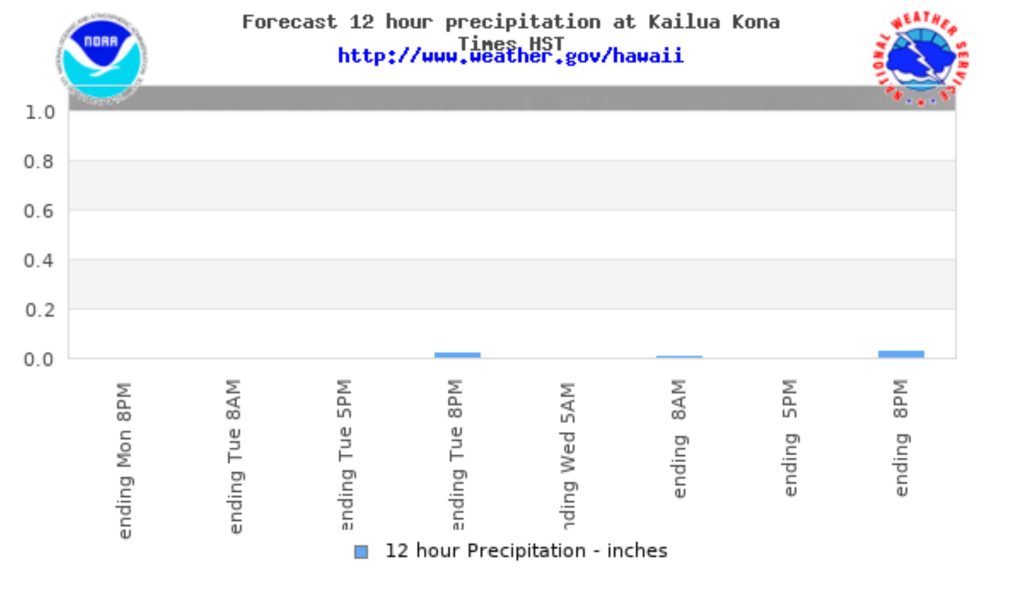Open the weather.gov/hawaii link
This screenshot has width=1024, height=597.
[510, 57]
